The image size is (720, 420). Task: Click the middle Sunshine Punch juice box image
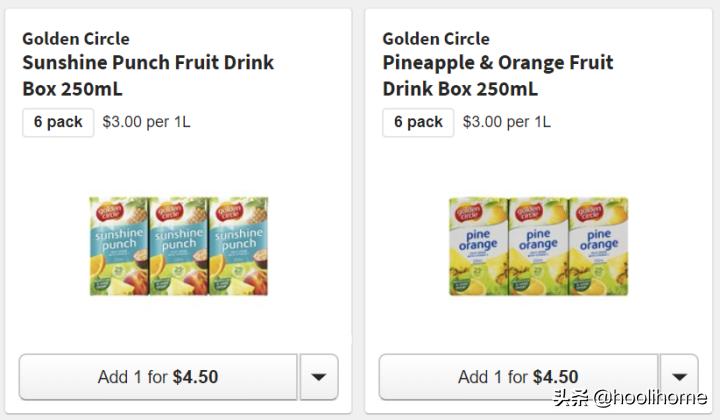(x=179, y=246)
